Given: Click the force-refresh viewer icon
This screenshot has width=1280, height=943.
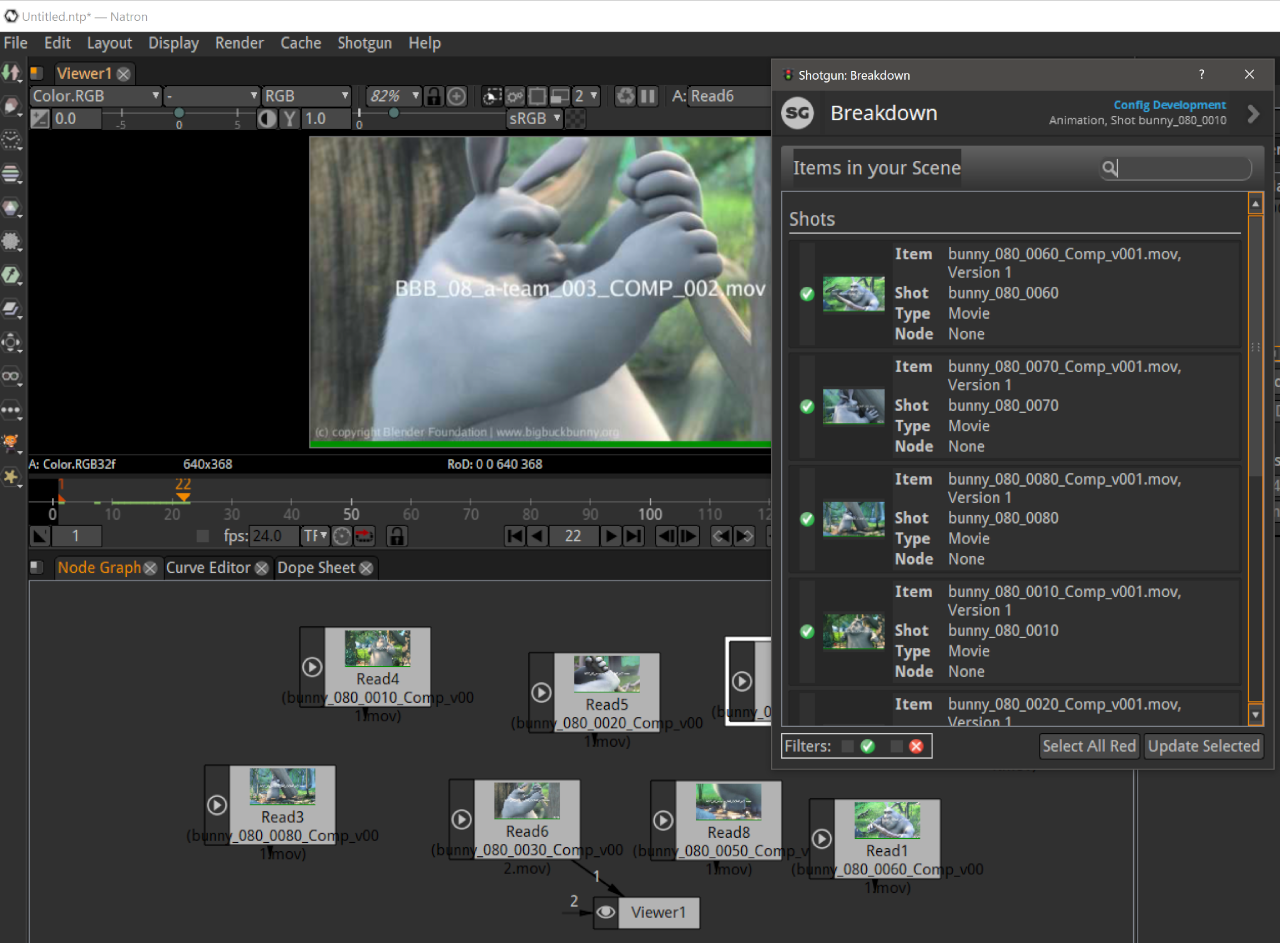Looking at the screenshot, I should pos(625,96).
